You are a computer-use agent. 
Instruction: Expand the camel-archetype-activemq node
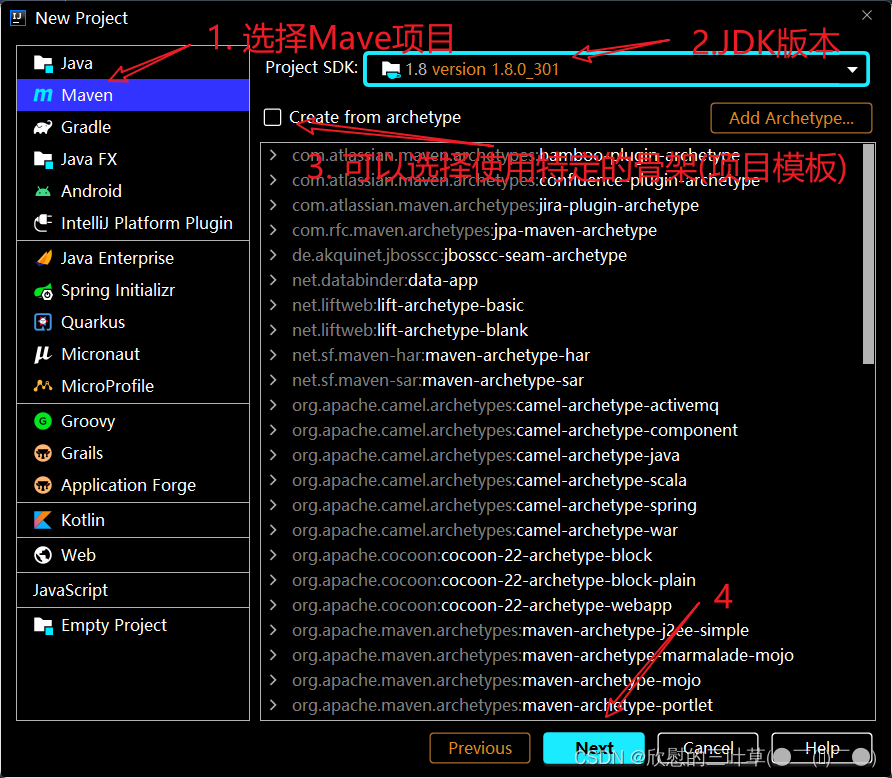(274, 405)
